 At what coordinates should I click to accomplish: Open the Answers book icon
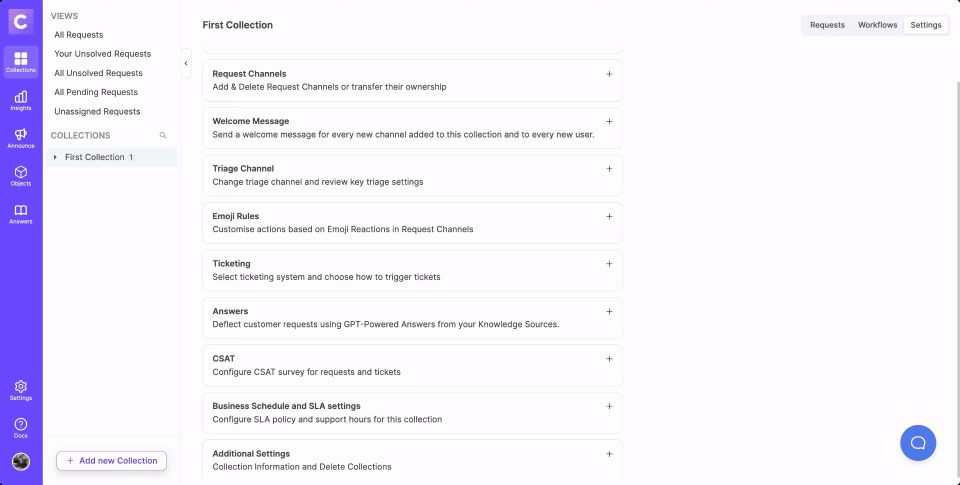[21, 214]
